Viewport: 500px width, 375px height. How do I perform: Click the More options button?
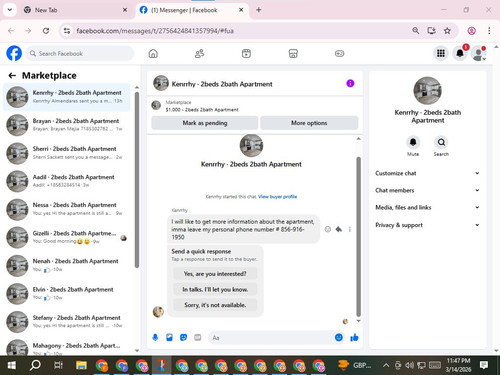pos(309,123)
